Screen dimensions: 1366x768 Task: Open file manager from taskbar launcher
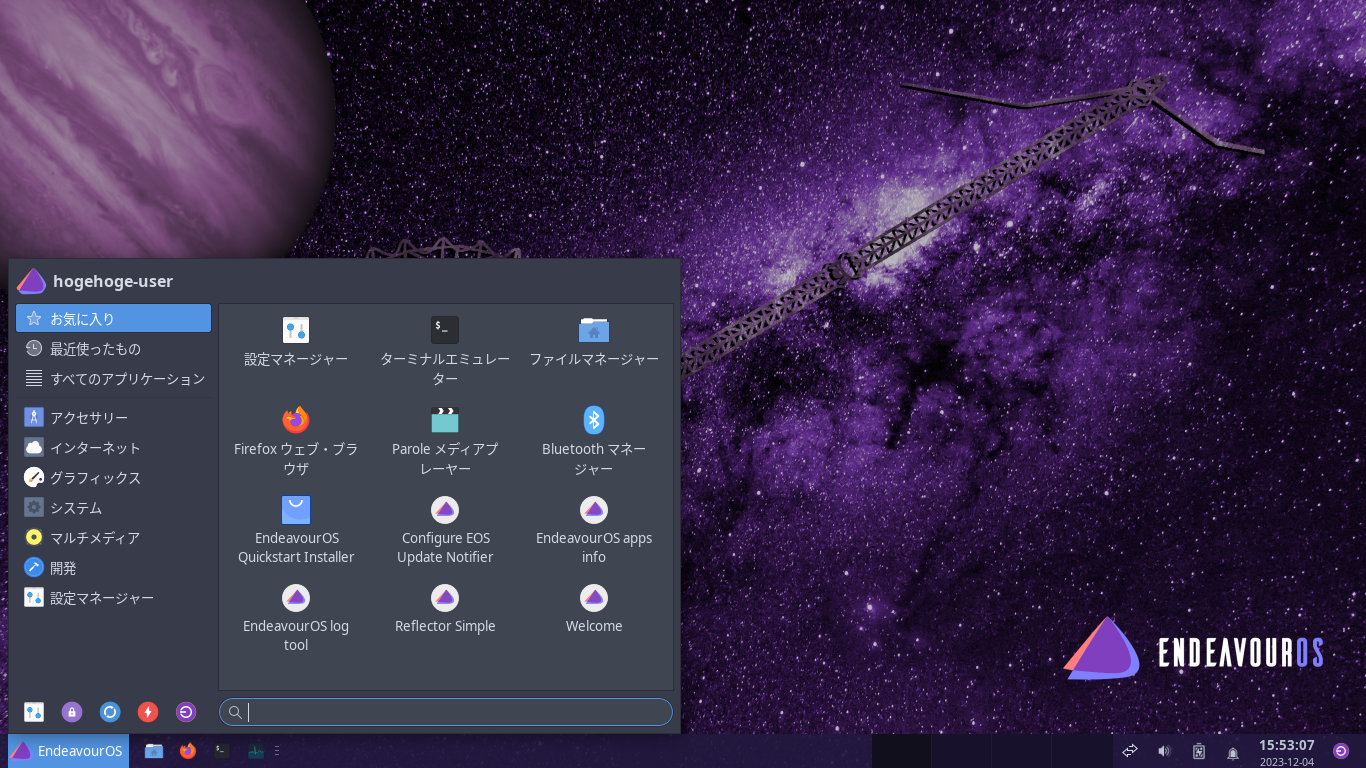[x=154, y=751]
